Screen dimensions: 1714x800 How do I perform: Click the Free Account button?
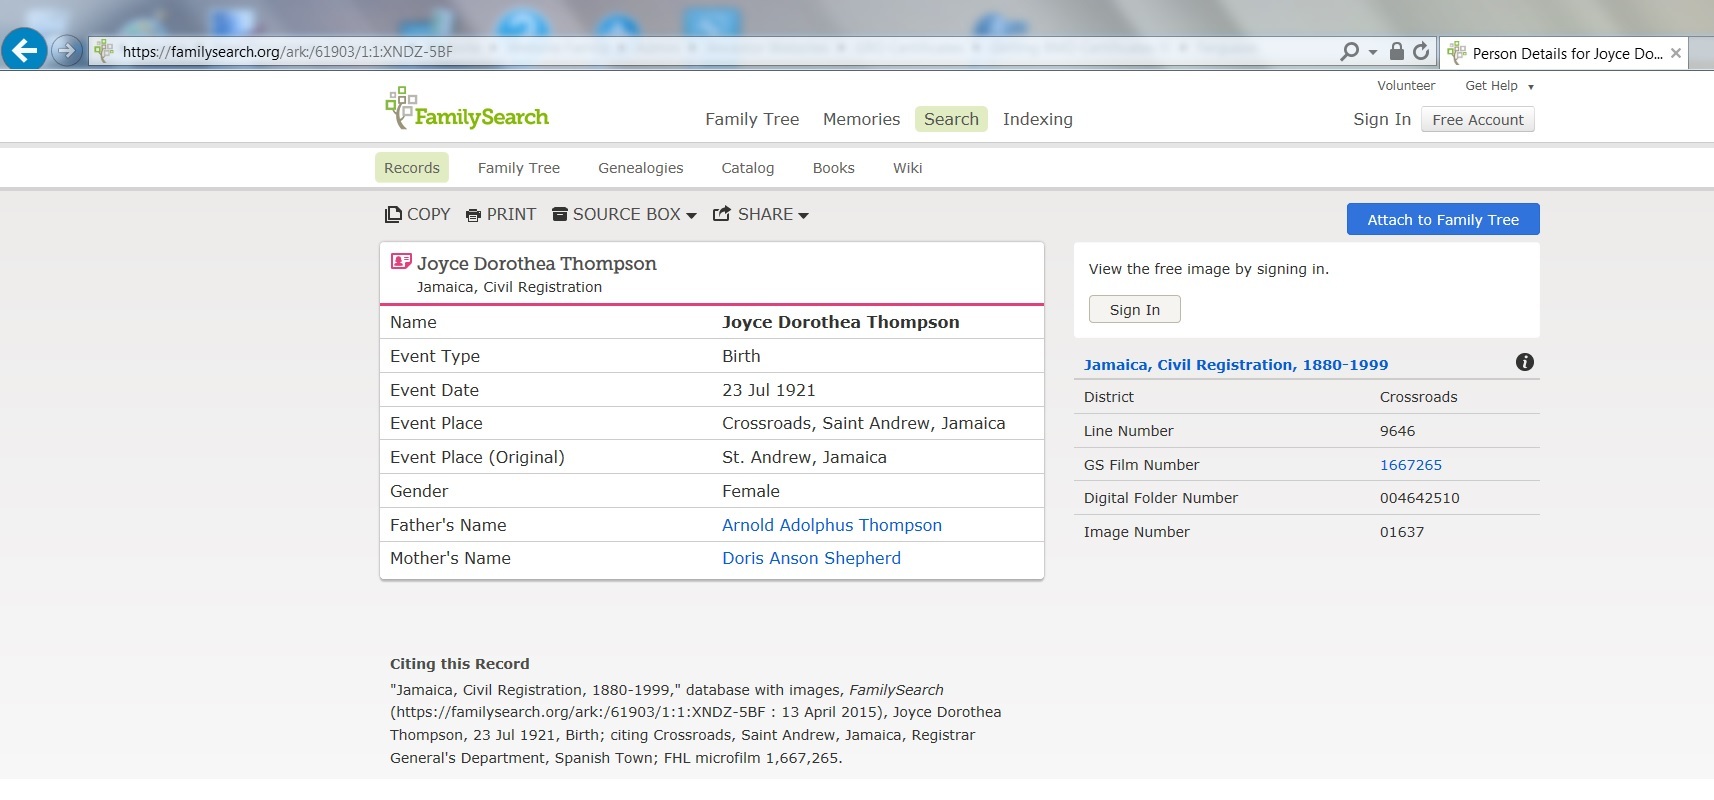coord(1477,120)
